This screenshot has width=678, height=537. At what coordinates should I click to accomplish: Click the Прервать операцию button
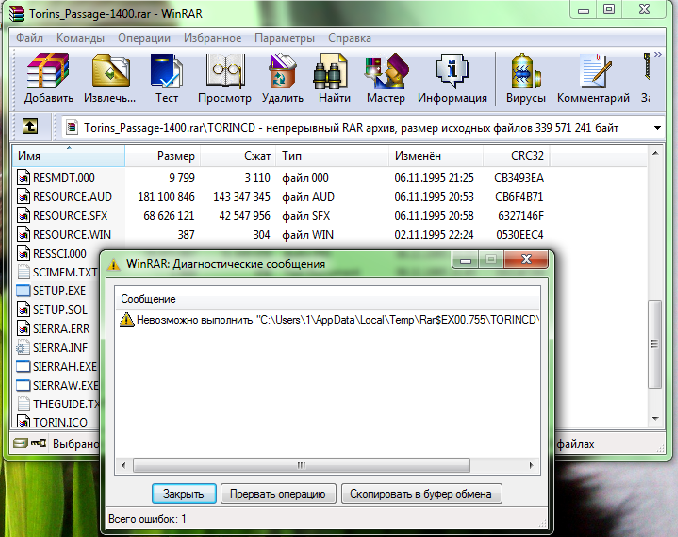point(278,494)
